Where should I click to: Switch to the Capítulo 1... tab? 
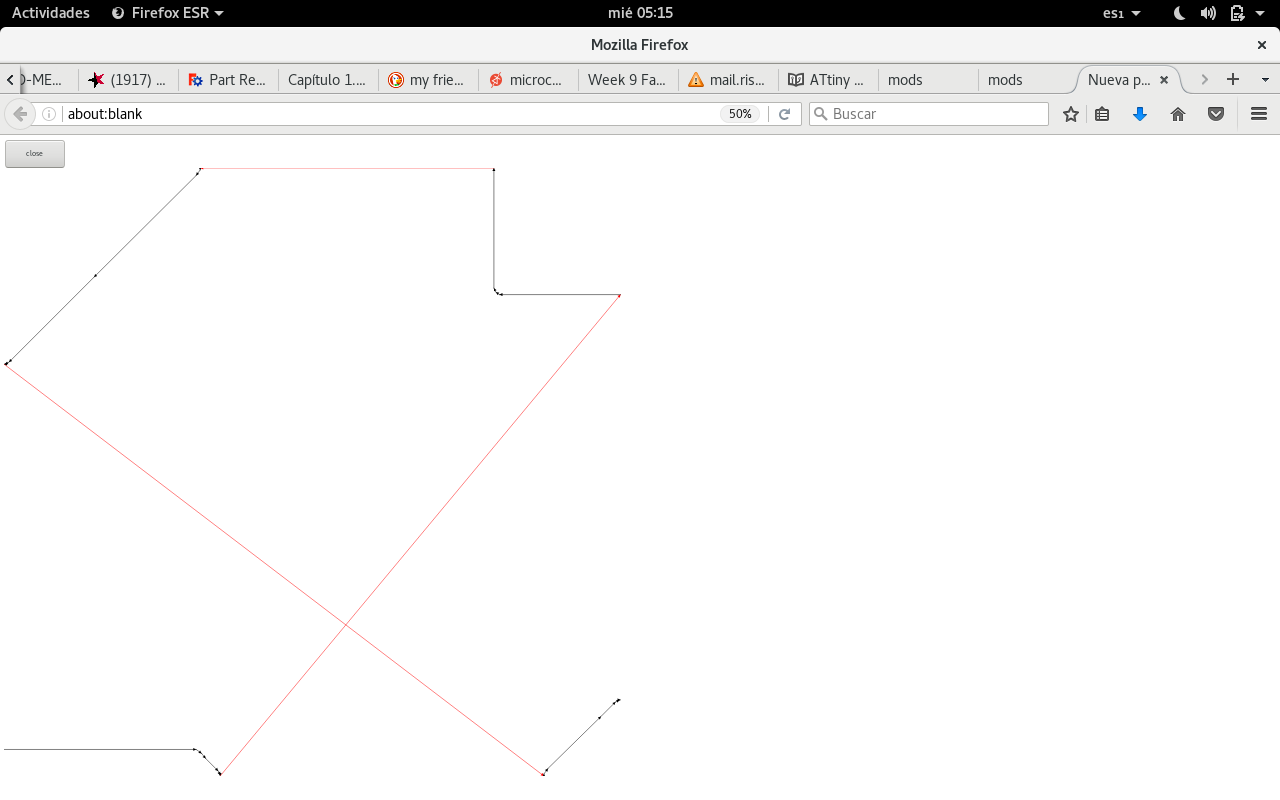[x=328, y=80]
